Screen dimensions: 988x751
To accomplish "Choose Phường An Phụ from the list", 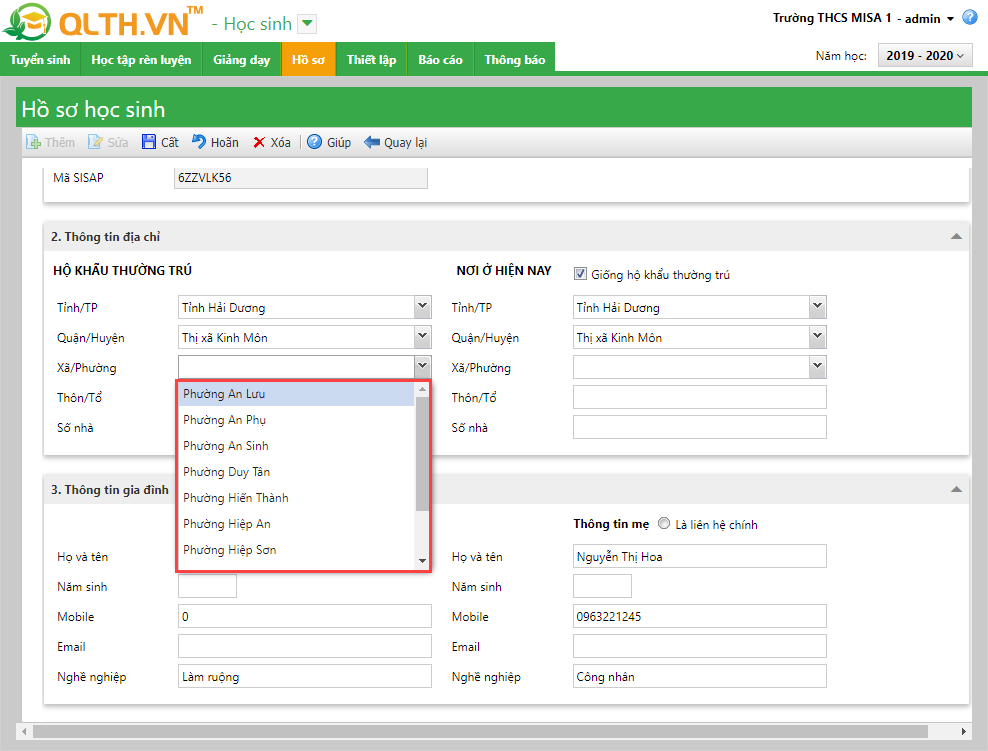I will pyautogui.click(x=296, y=420).
